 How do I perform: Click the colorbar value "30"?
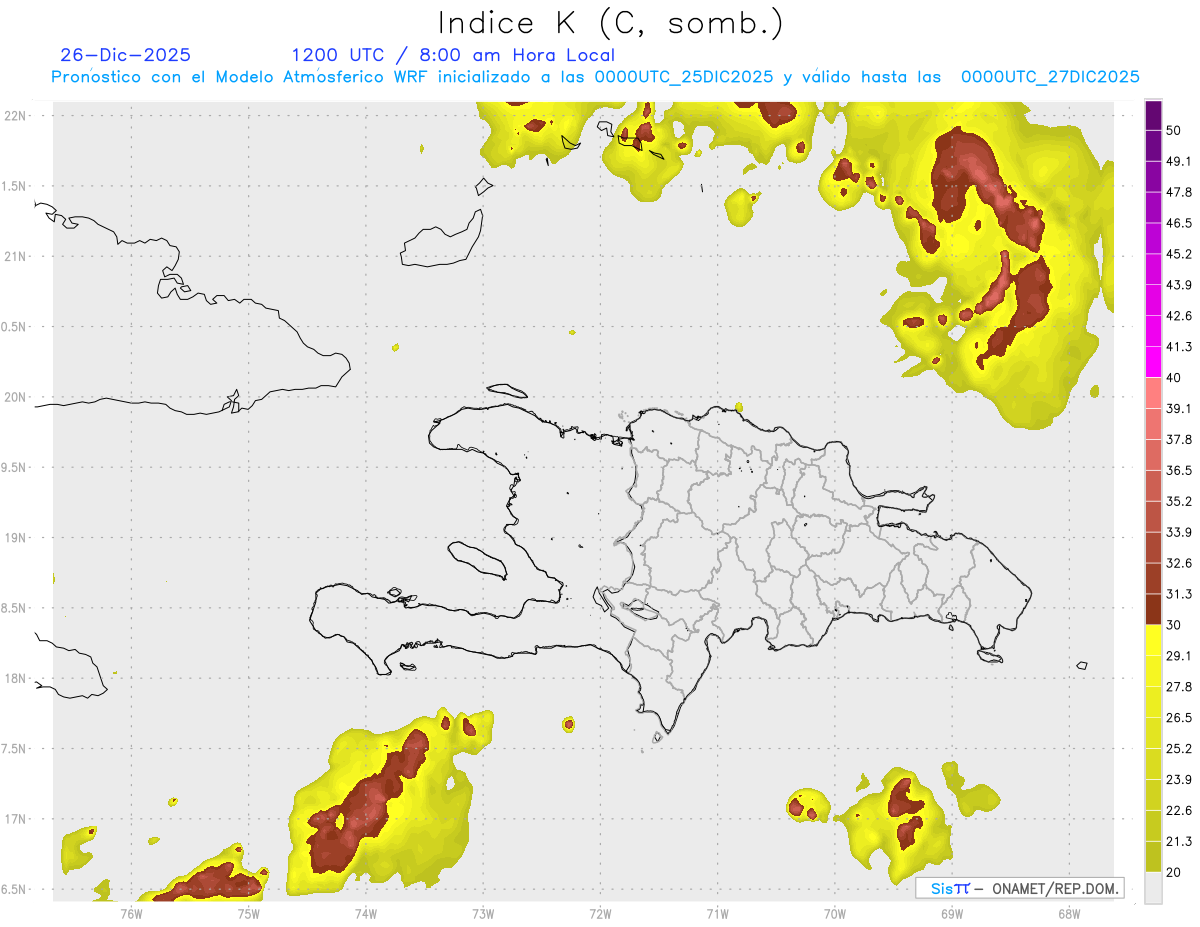(x=1174, y=625)
